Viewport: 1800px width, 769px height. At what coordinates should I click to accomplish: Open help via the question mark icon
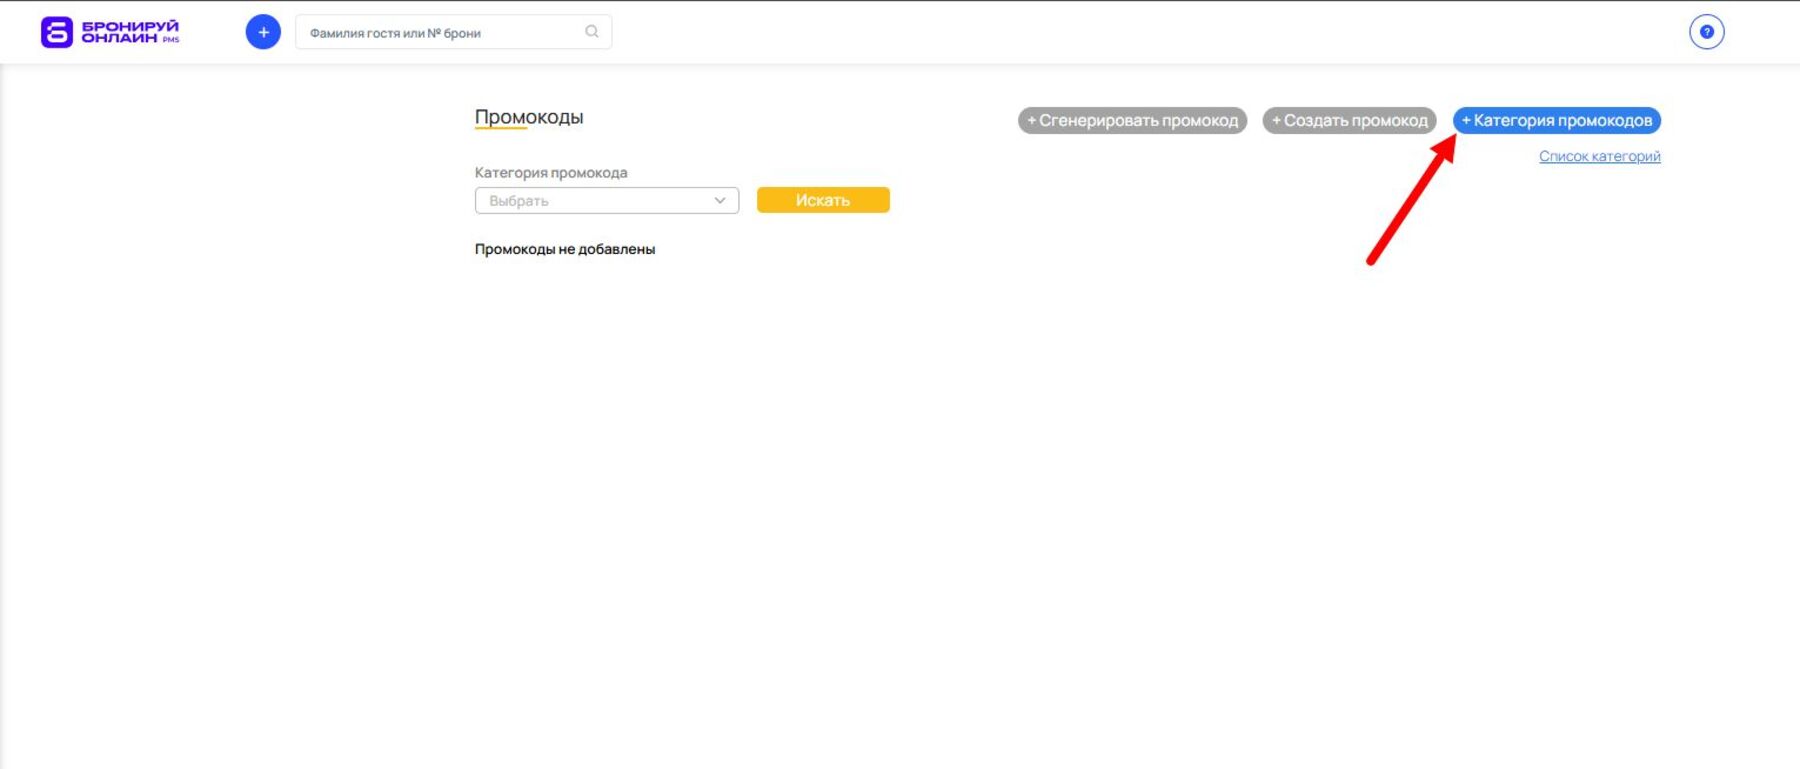coord(1706,32)
